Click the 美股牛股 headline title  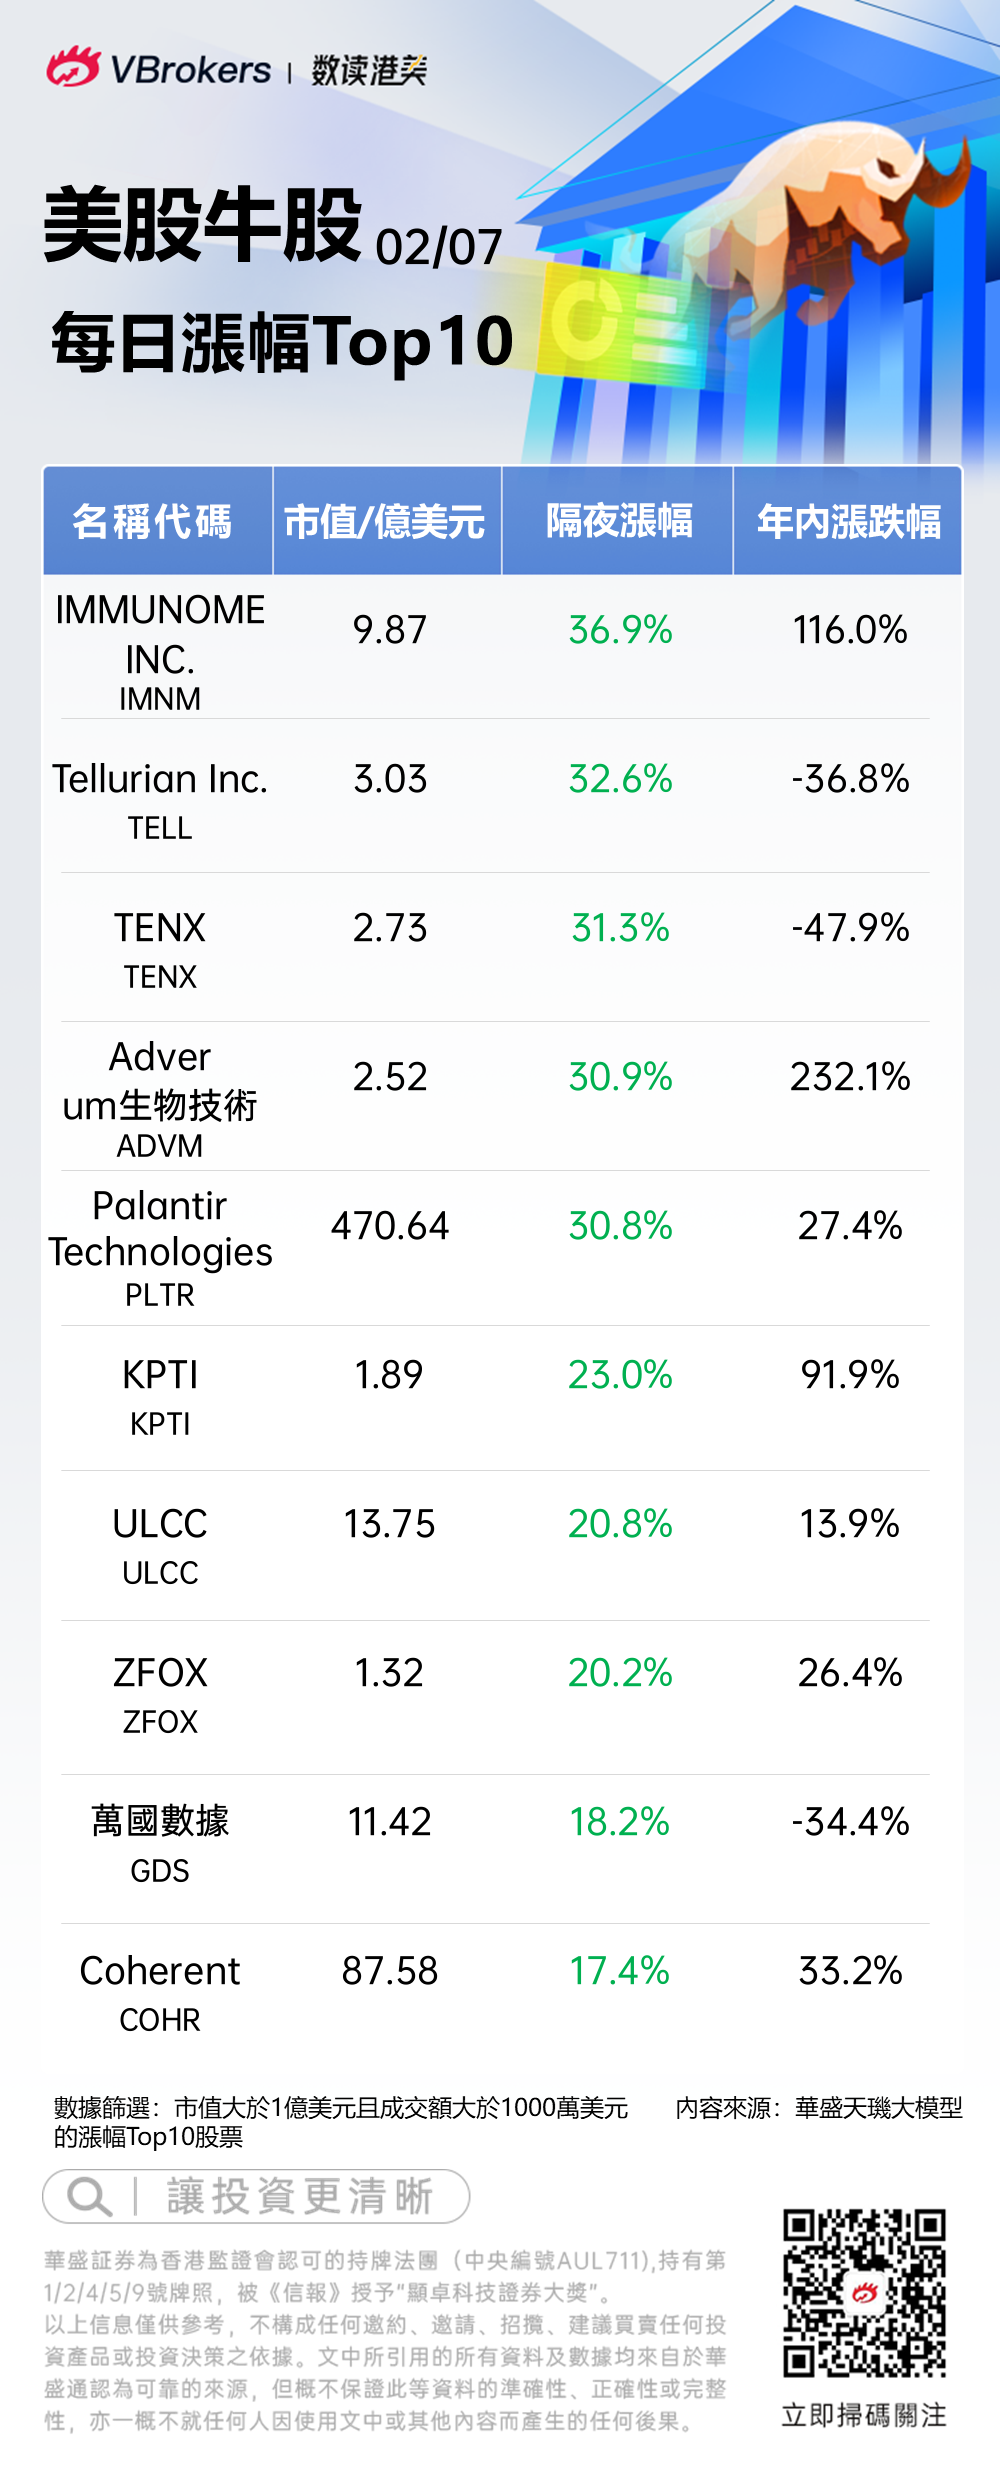tap(202, 226)
